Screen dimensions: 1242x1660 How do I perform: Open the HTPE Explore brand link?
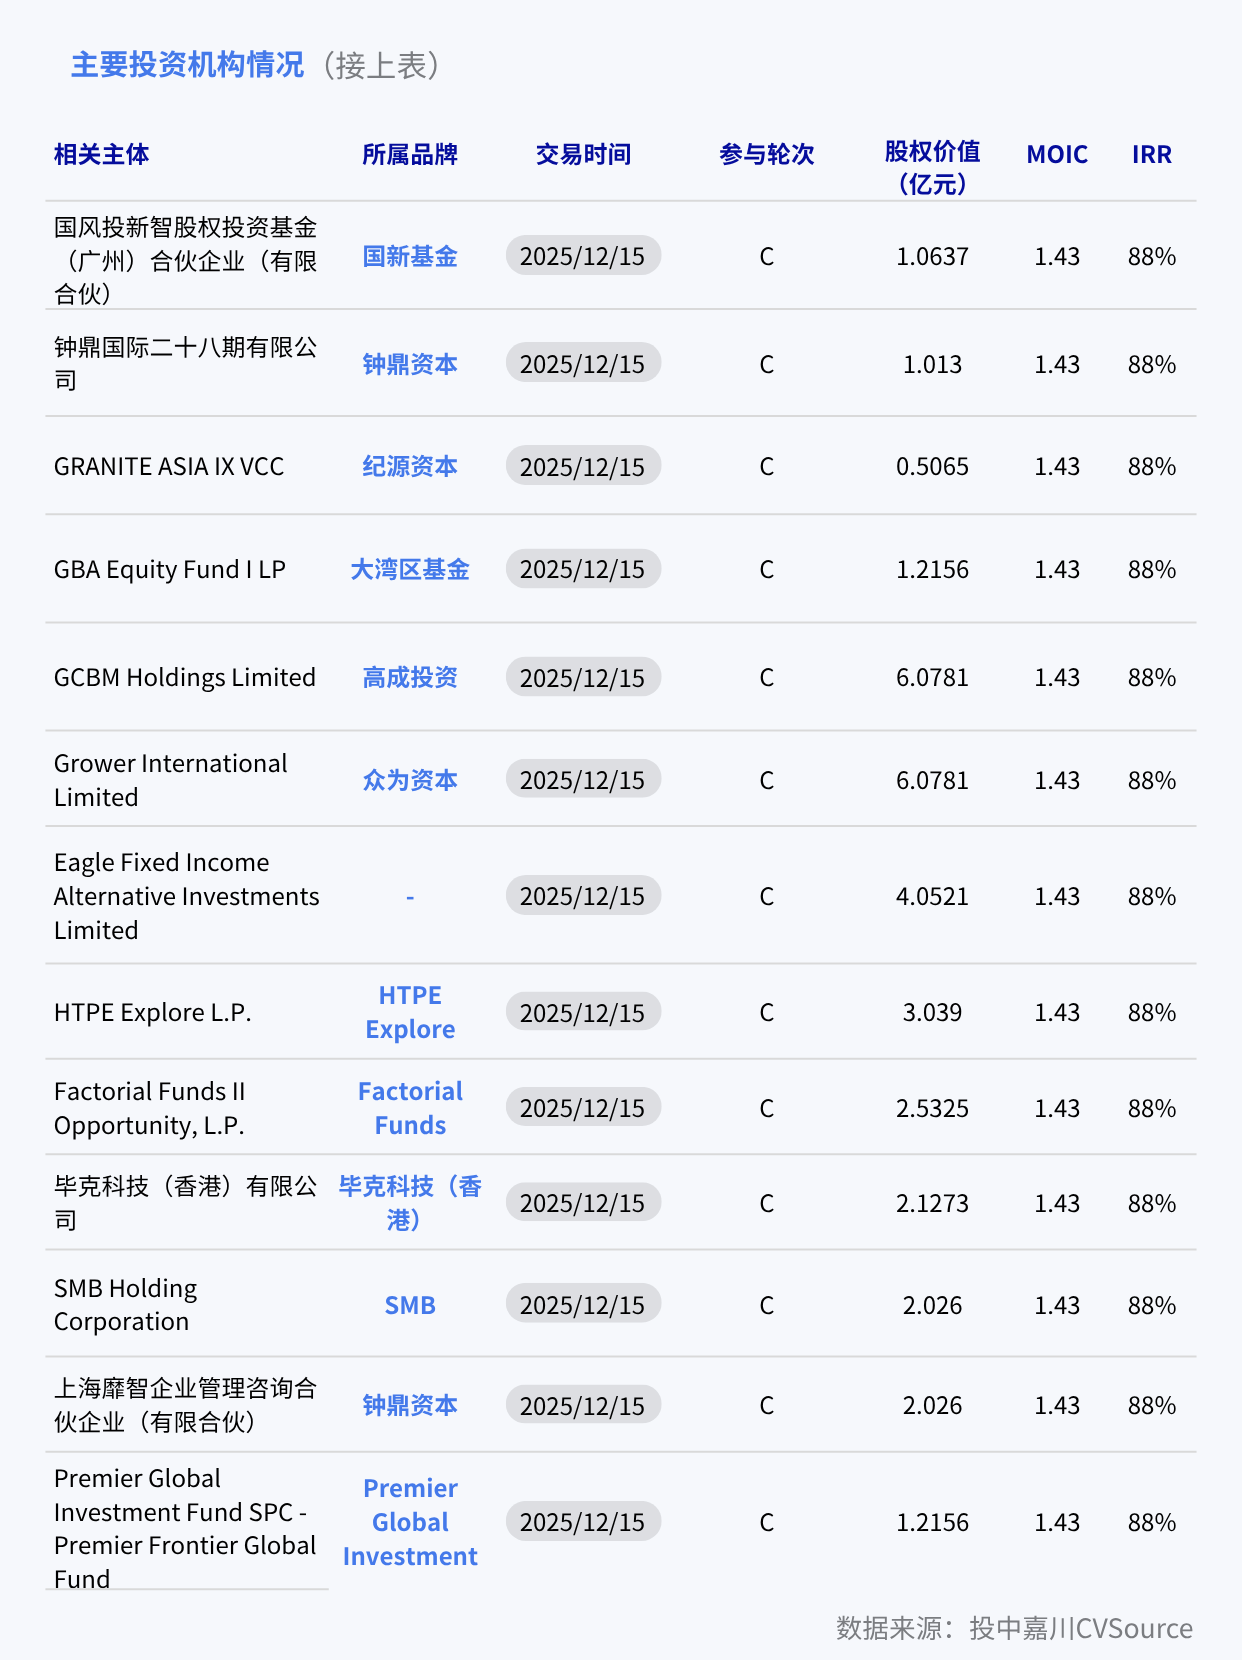click(410, 1013)
